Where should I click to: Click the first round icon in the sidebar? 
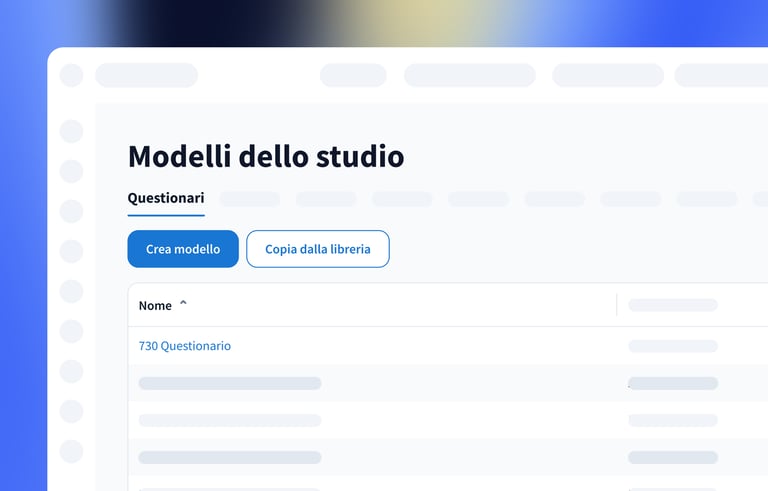[x=71, y=130]
